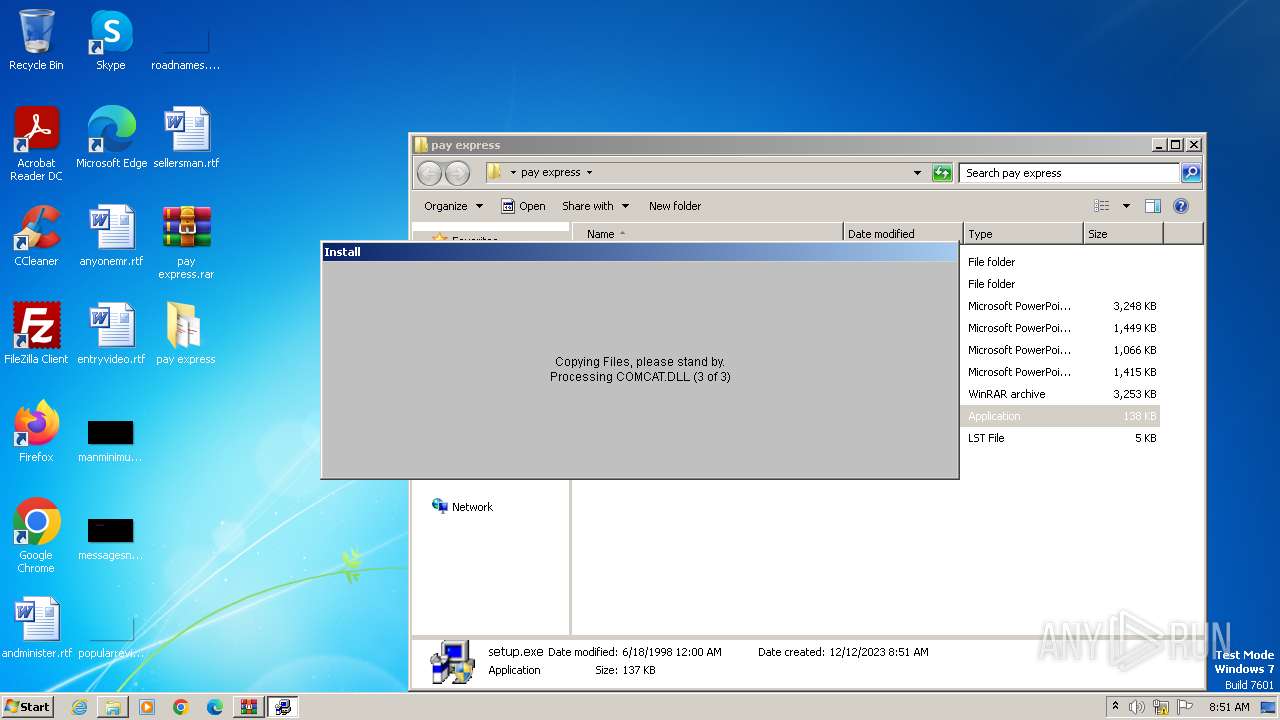
Task: Select the LST File row
Action: (x=1062, y=438)
